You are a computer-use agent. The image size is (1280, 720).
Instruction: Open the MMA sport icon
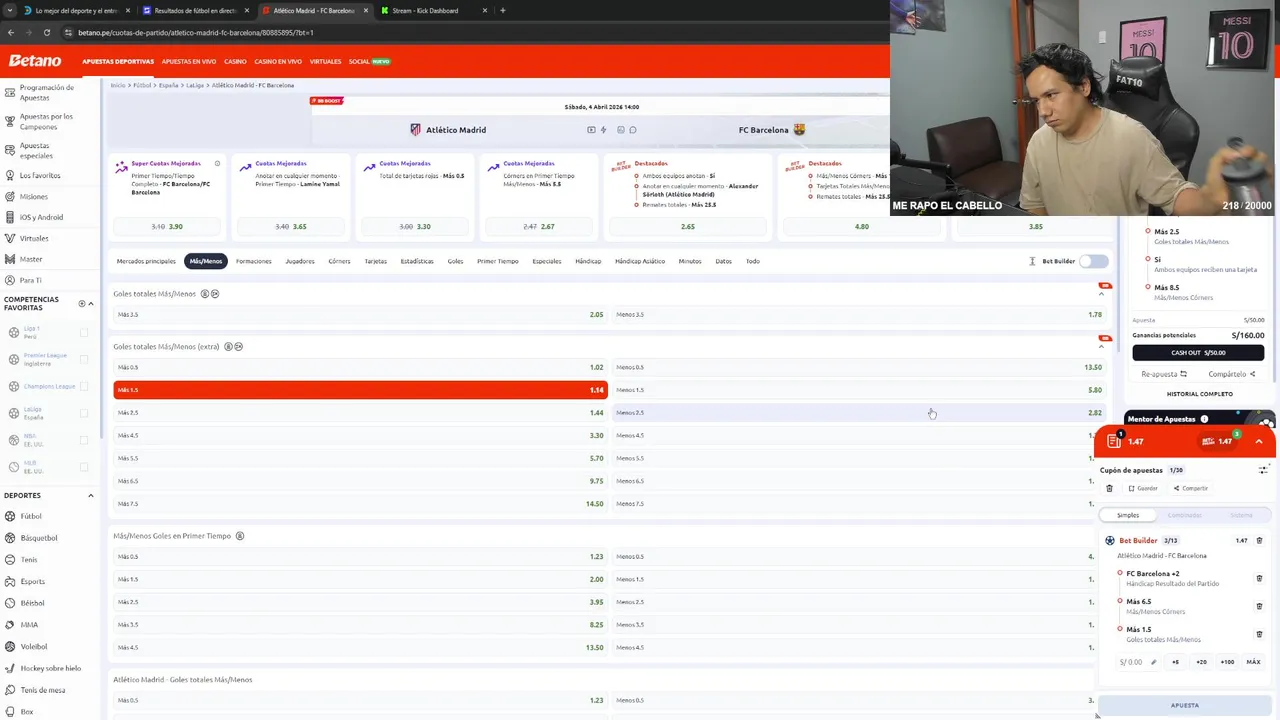[x=11, y=625]
